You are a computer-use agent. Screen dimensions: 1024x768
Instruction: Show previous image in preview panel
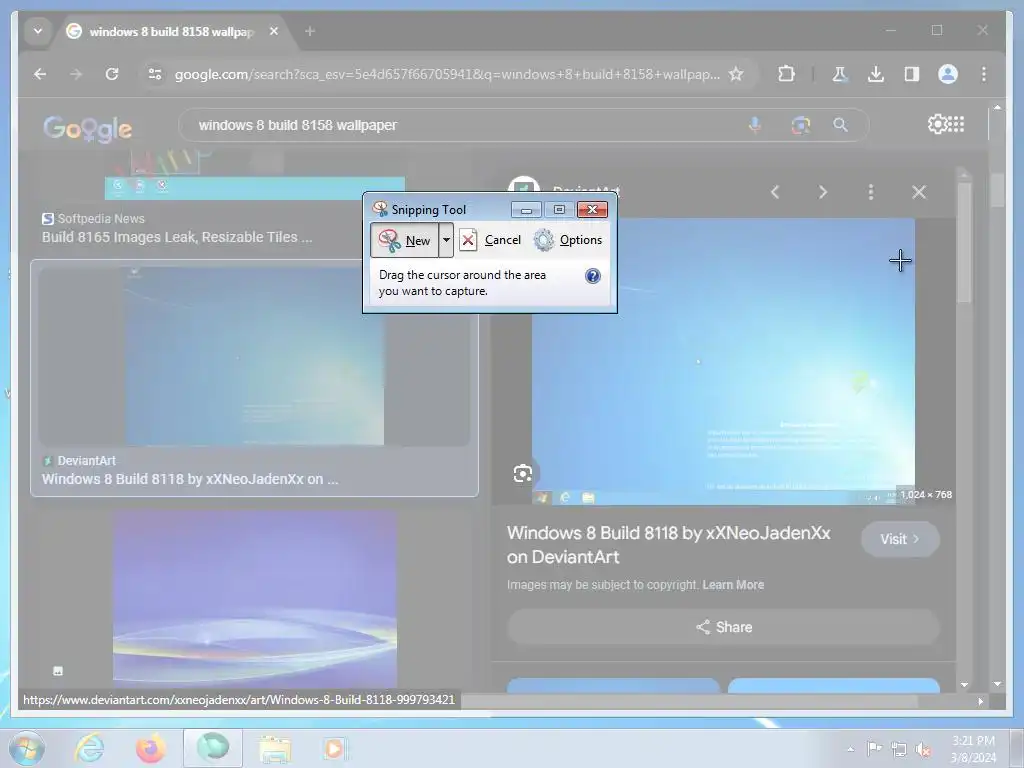(x=775, y=192)
